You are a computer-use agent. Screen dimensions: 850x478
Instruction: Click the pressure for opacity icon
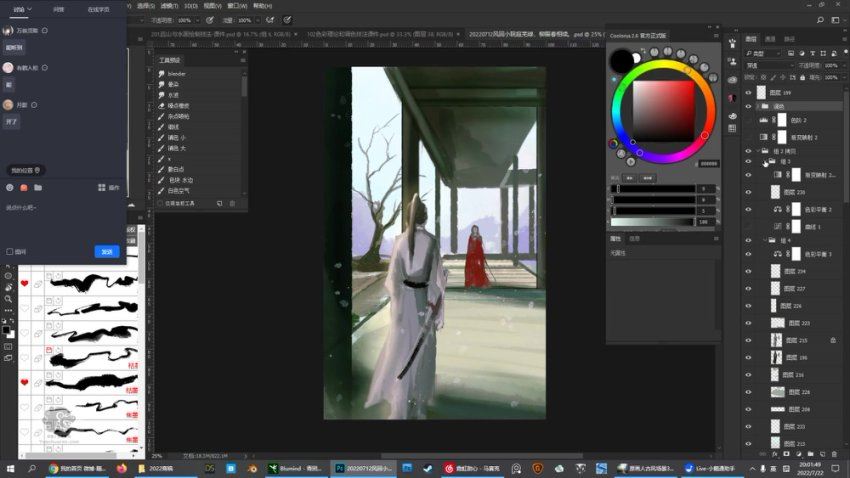click(209, 20)
